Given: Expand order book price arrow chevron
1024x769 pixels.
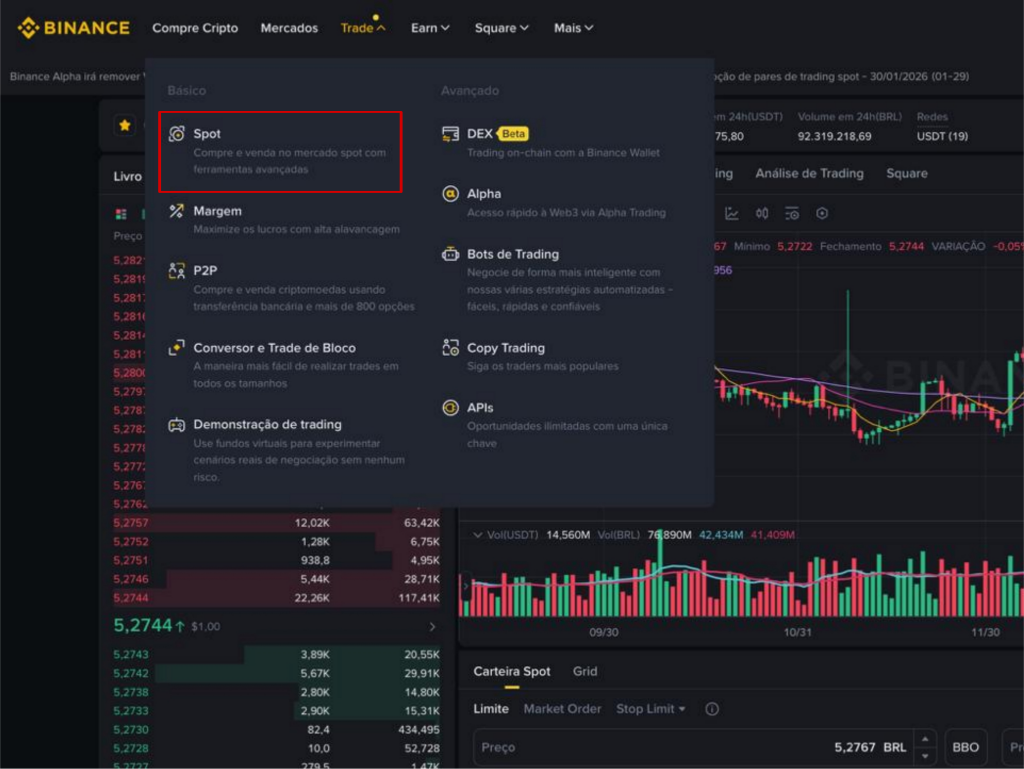Looking at the screenshot, I should click(x=432, y=627).
